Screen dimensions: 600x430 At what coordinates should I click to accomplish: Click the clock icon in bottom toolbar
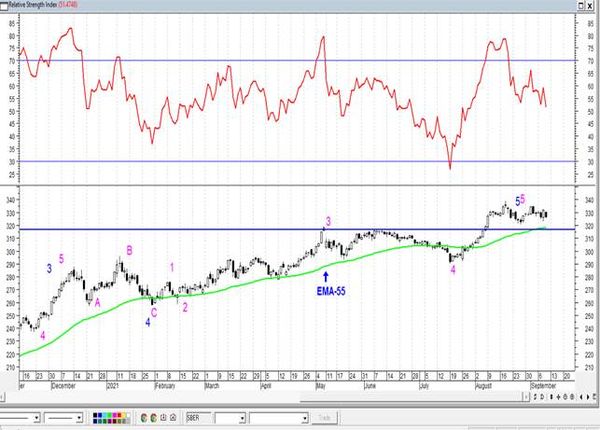[163, 418]
